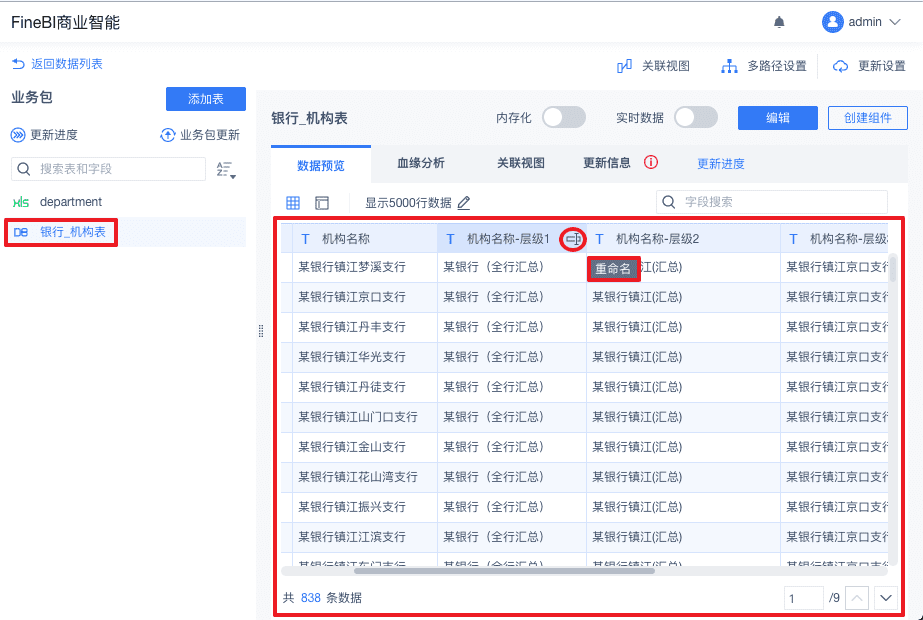Open the admin account dropdown arrow
Screen dimensions: 923x620
tap(895, 22)
